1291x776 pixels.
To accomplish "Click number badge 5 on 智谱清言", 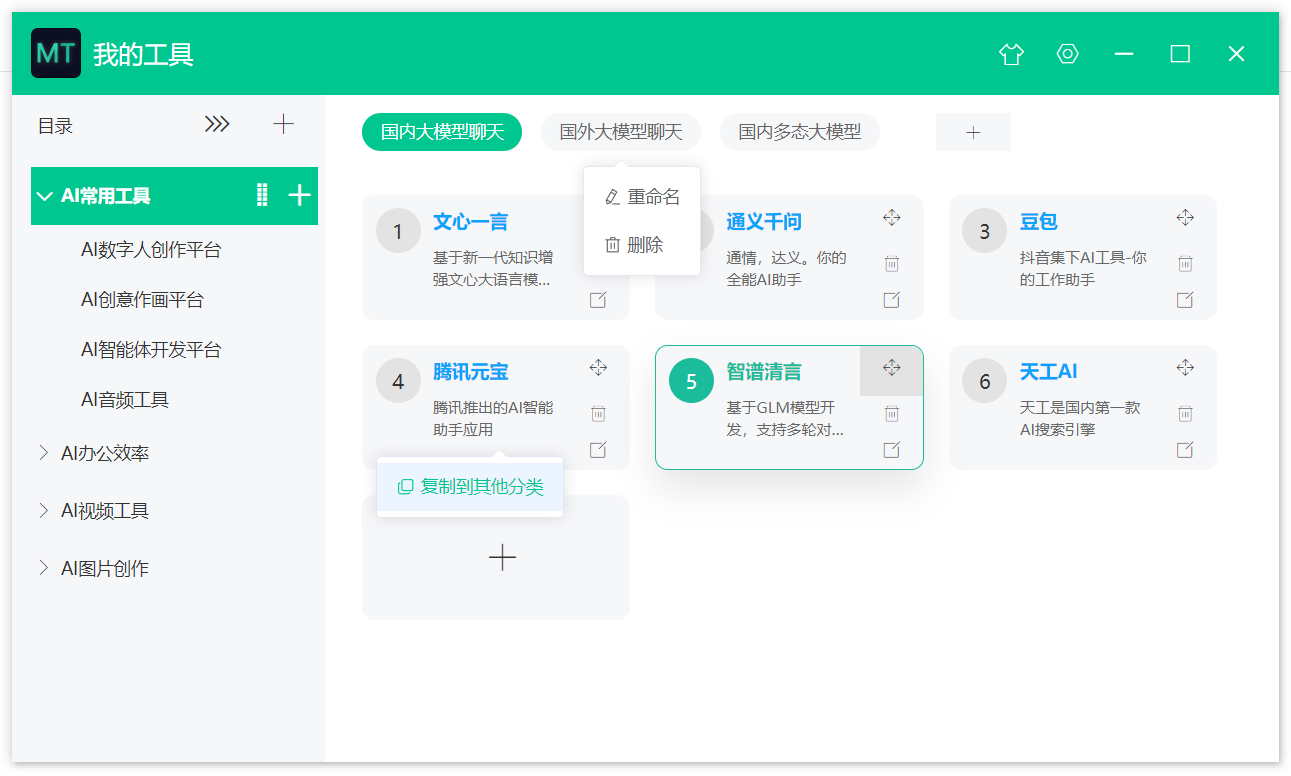I will [691, 381].
